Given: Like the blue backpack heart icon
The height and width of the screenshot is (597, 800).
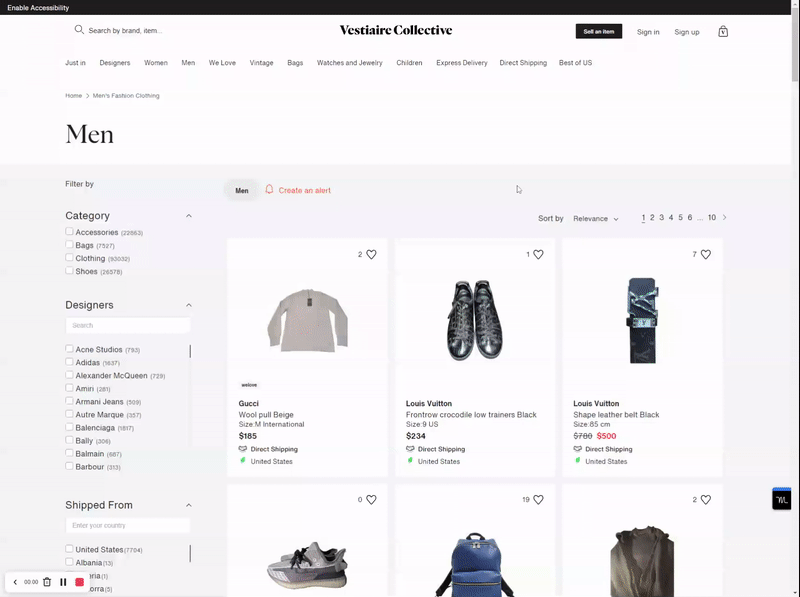Looking at the screenshot, I should tap(538, 500).
